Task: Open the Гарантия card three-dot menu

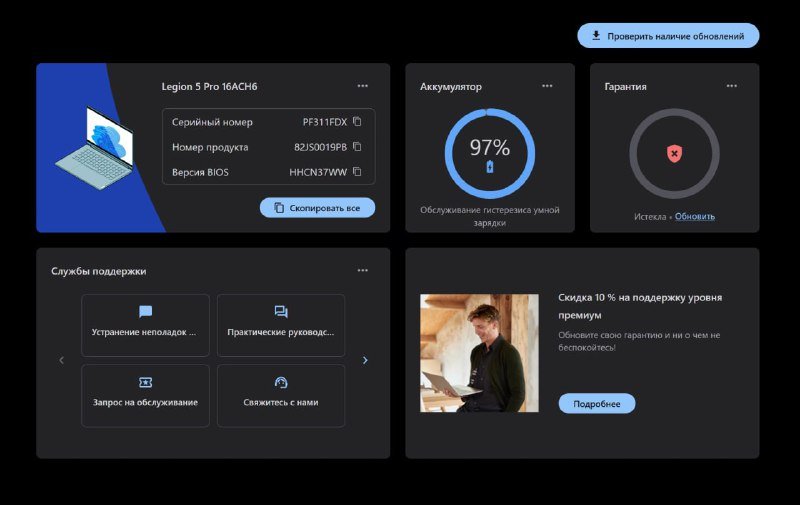Action: (732, 86)
